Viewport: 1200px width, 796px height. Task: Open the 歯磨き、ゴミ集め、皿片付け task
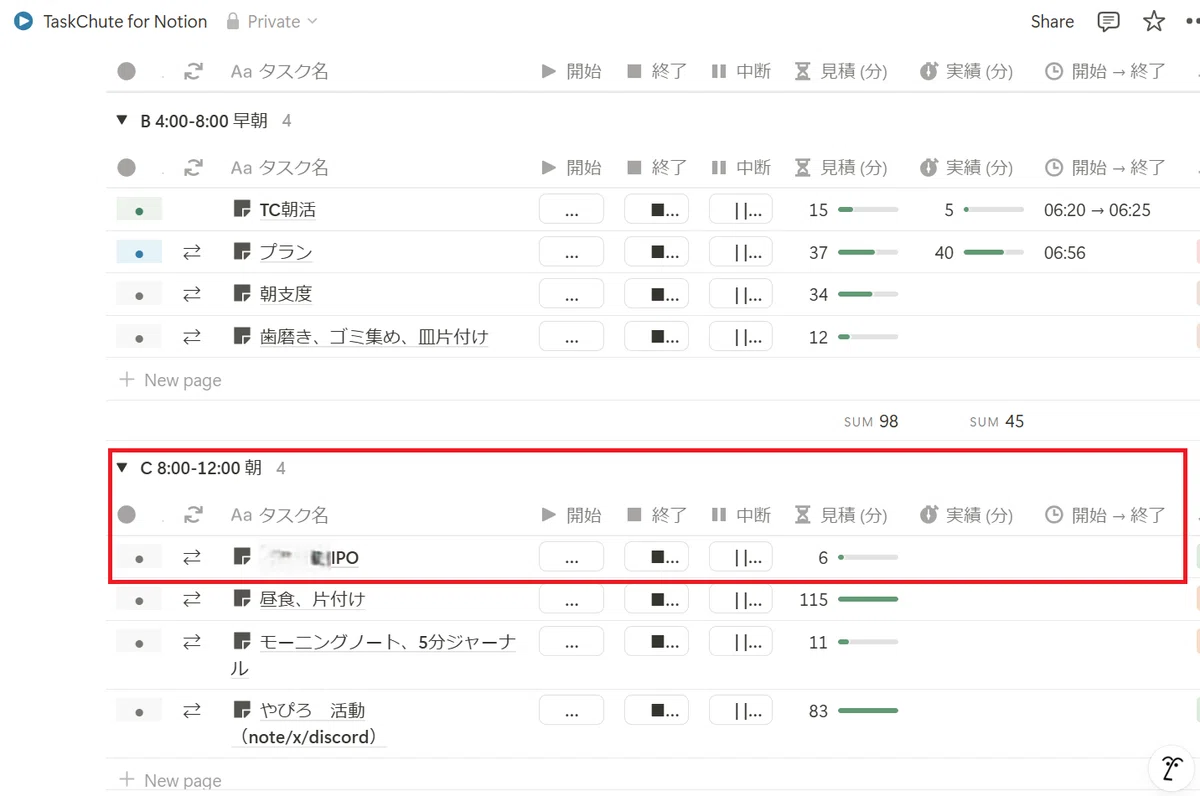(x=374, y=337)
